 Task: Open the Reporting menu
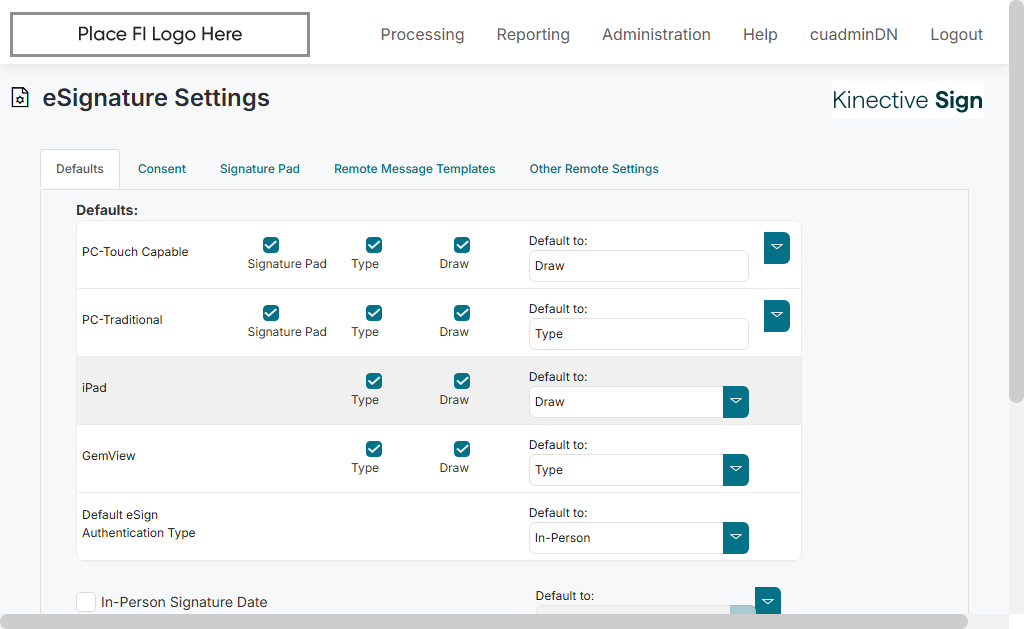[x=533, y=35]
